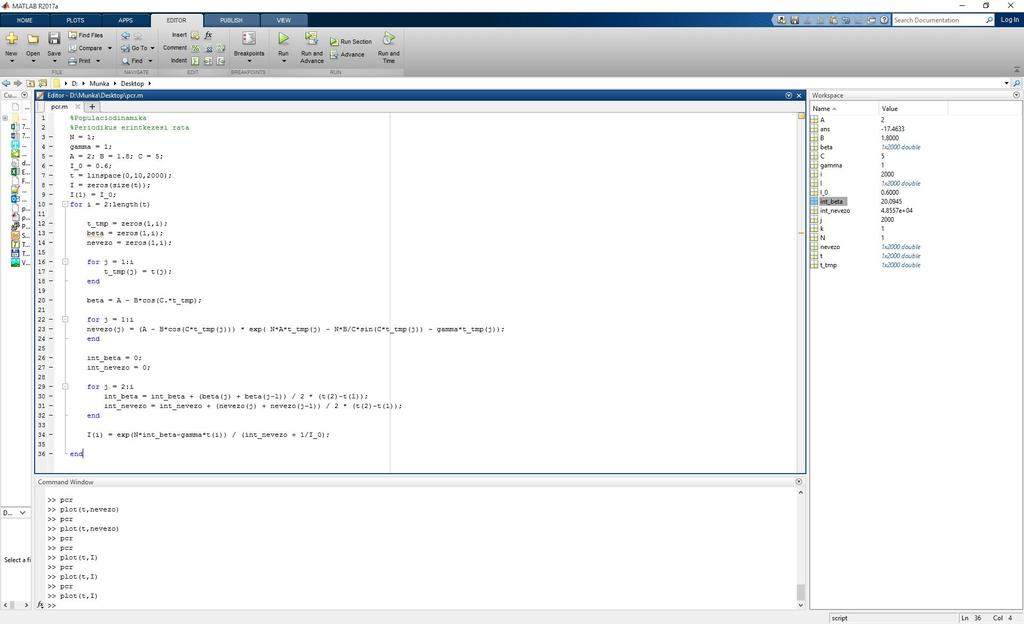Select the int_nevezo variable in Workspace
The width and height of the screenshot is (1024, 624).
[835, 211]
